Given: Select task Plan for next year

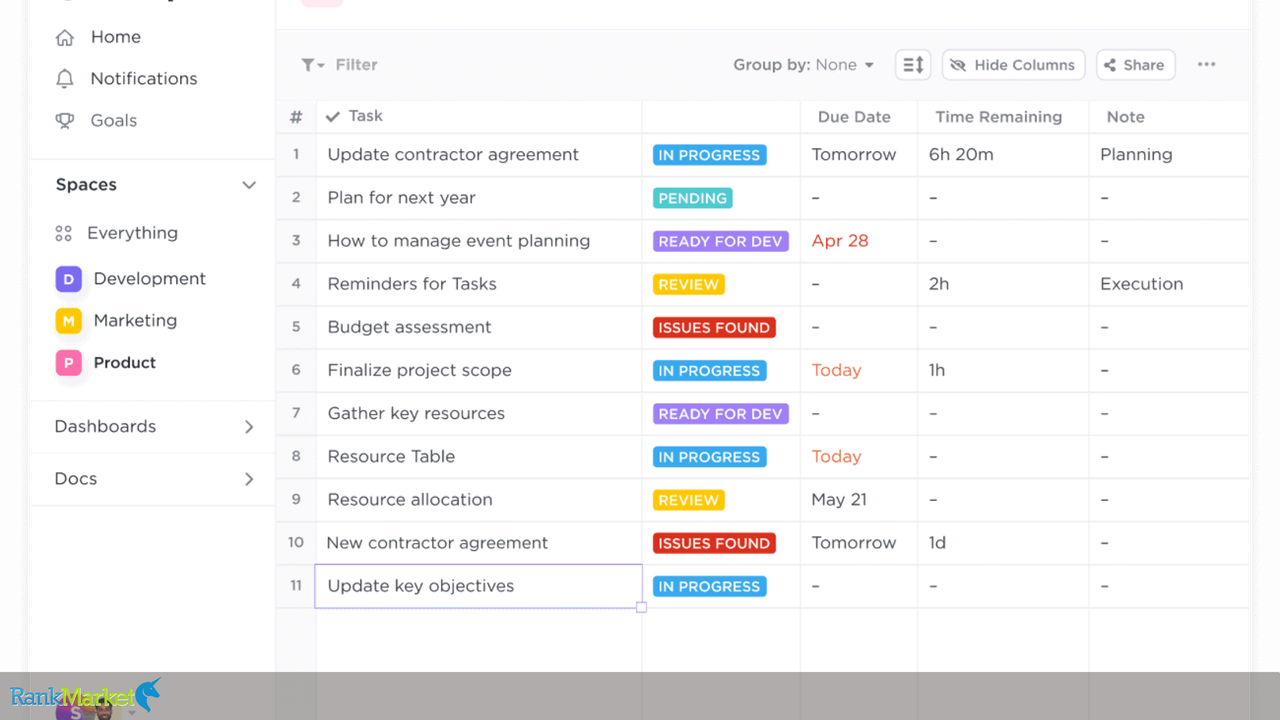Looking at the screenshot, I should pyautogui.click(x=402, y=198).
